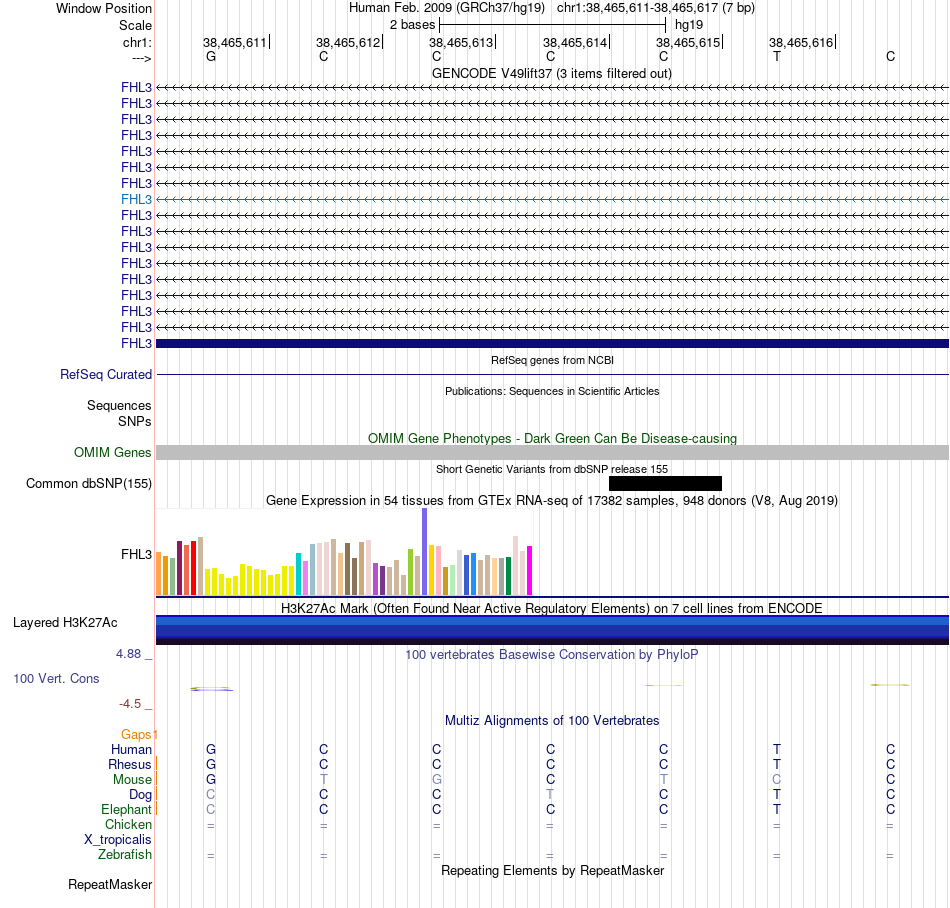Click the Chicken species label

pyautogui.click(x=128, y=824)
